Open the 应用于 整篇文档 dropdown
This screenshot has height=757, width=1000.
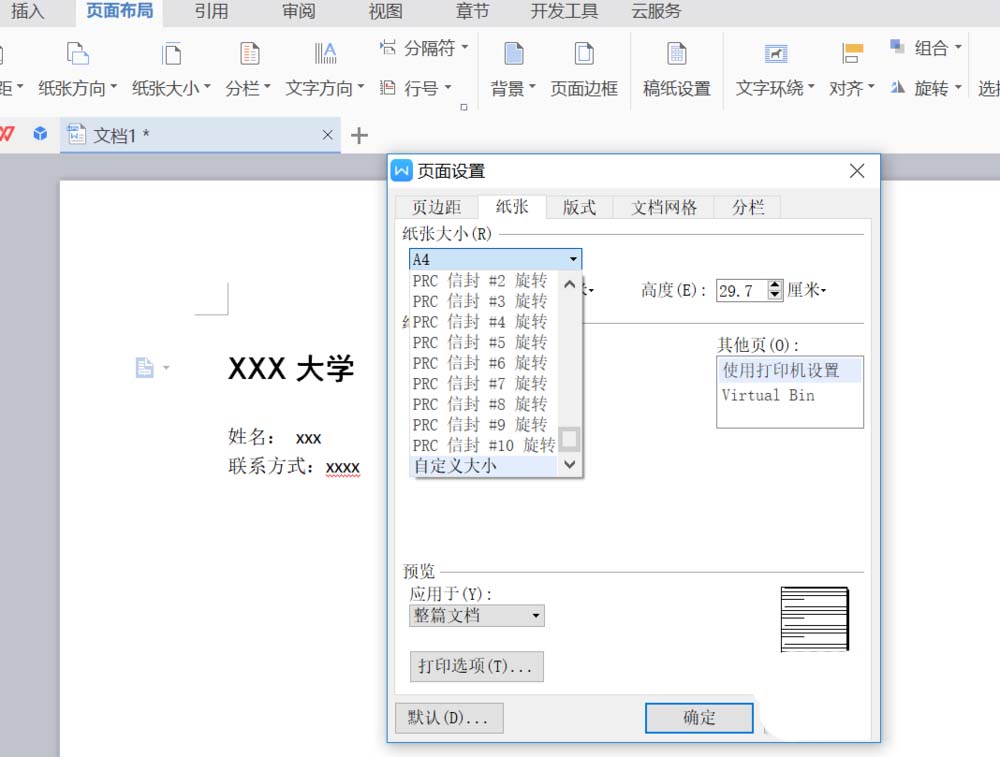pos(476,615)
